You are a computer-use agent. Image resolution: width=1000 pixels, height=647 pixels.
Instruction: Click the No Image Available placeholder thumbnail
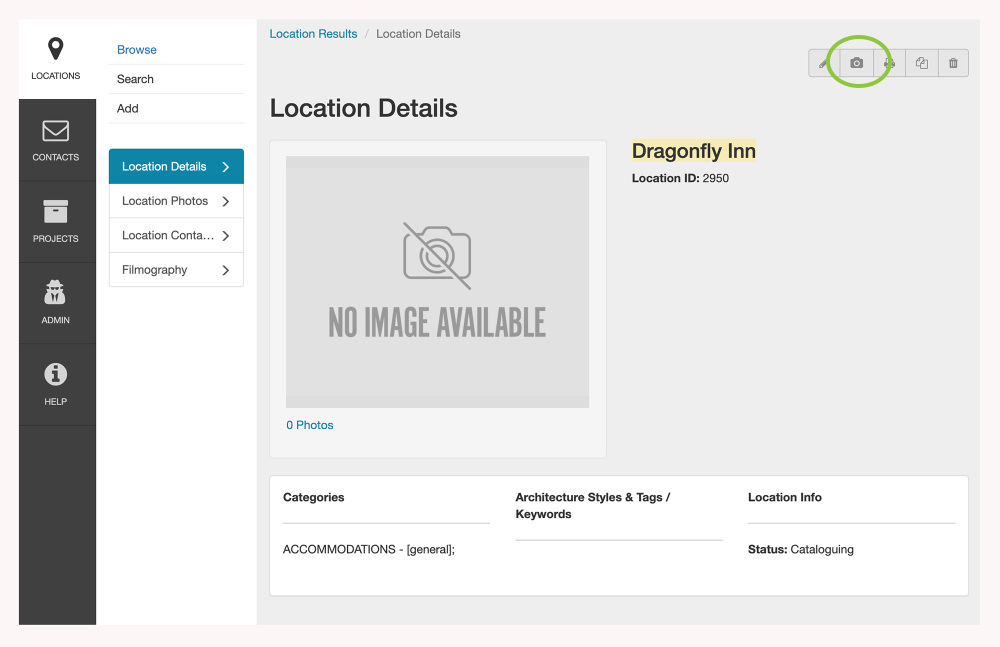tap(438, 282)
